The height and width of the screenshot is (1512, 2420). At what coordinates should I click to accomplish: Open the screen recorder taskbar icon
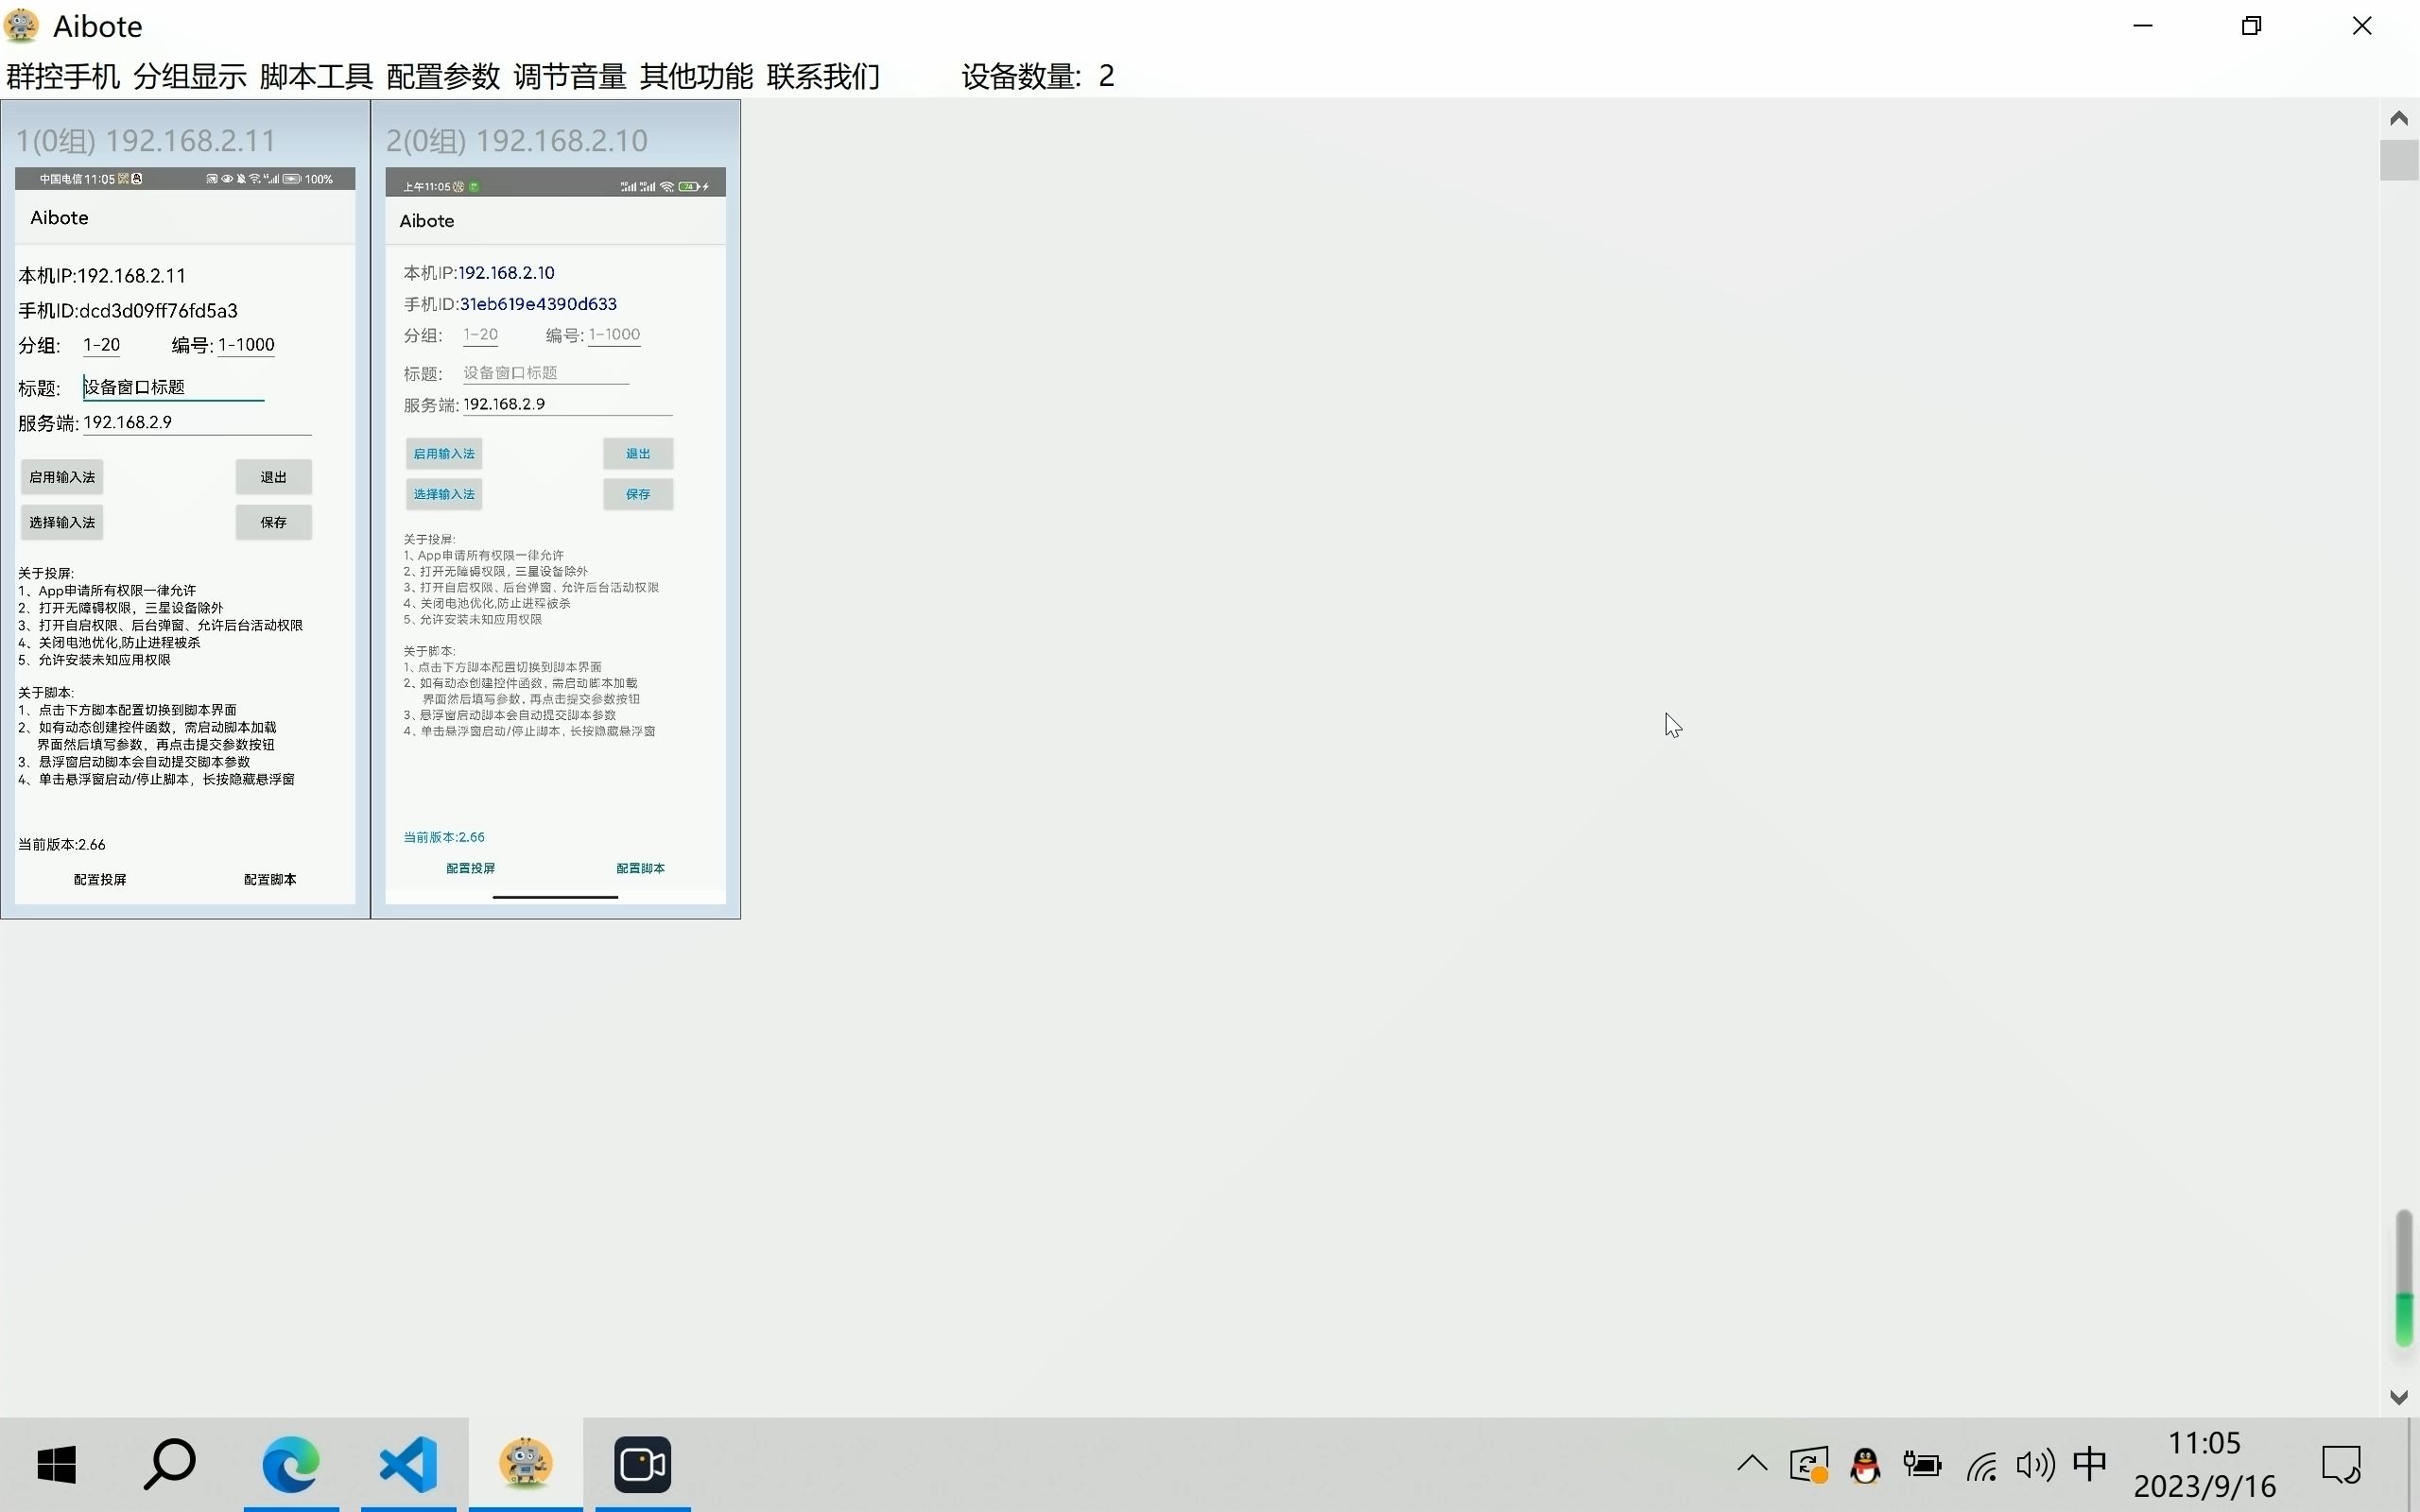pos(642,1465)
